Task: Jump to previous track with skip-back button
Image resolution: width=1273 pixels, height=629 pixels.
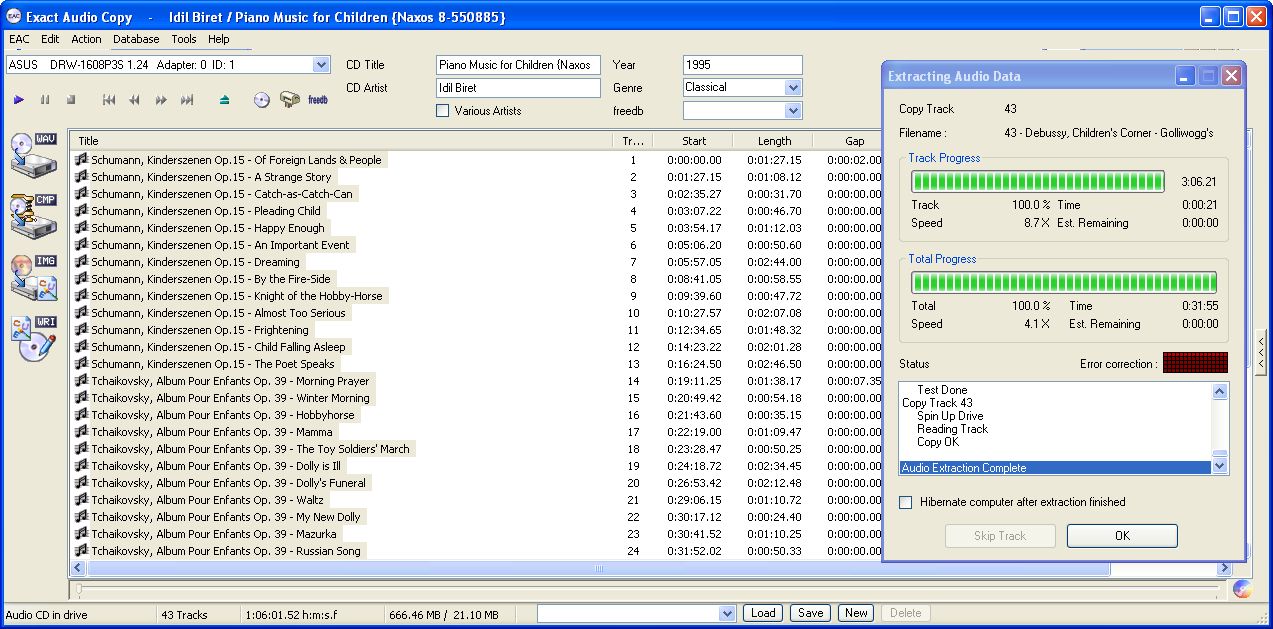Action: pos(109,100)
